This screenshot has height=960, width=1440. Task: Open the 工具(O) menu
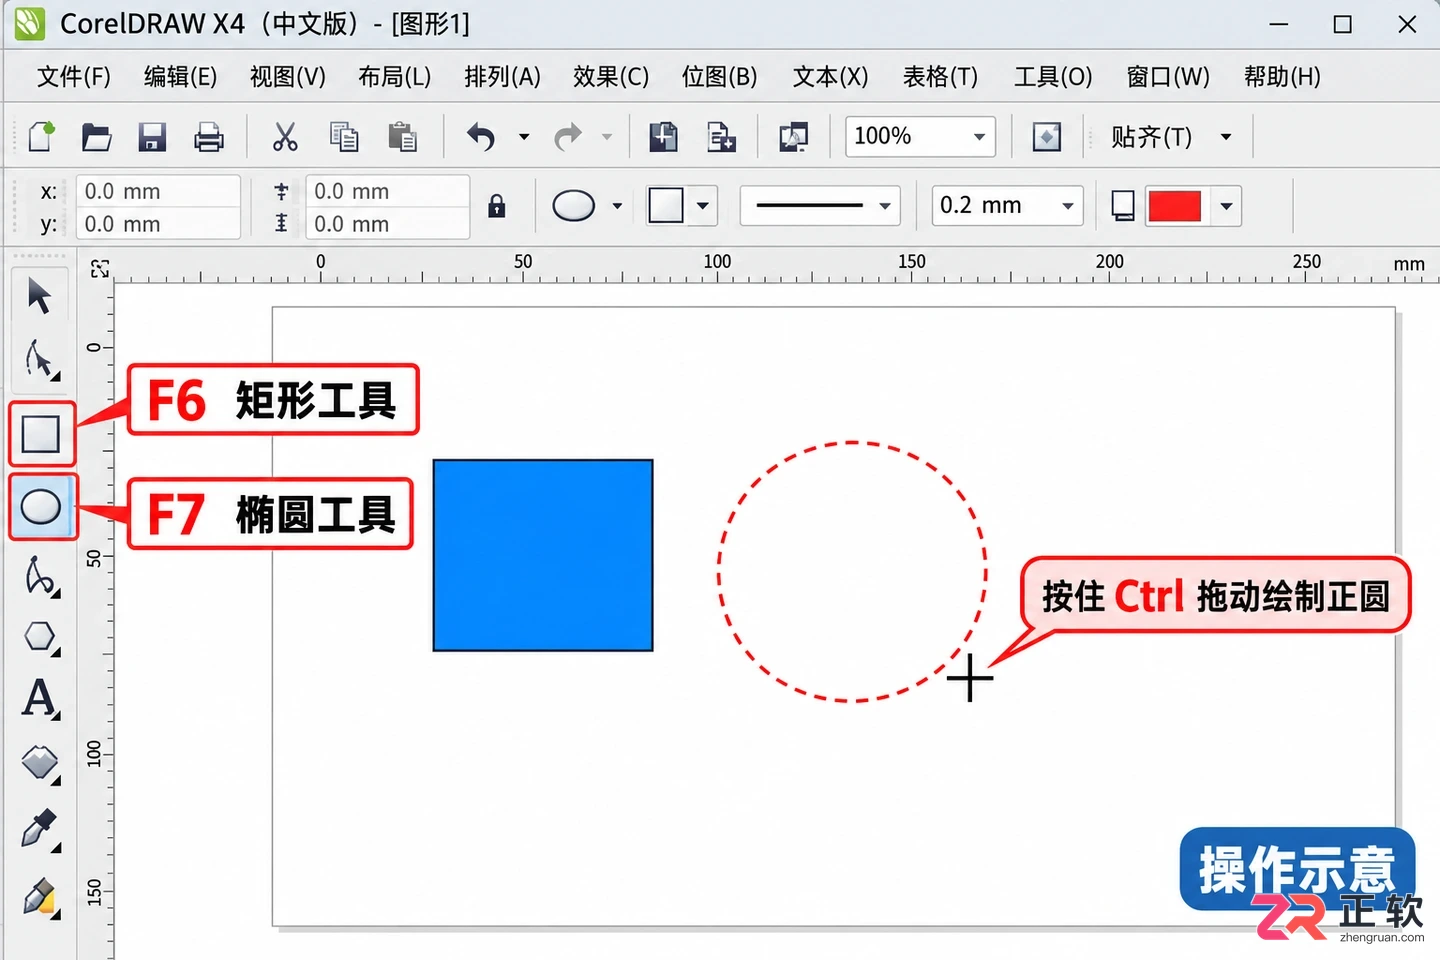tap(1053, 77)
